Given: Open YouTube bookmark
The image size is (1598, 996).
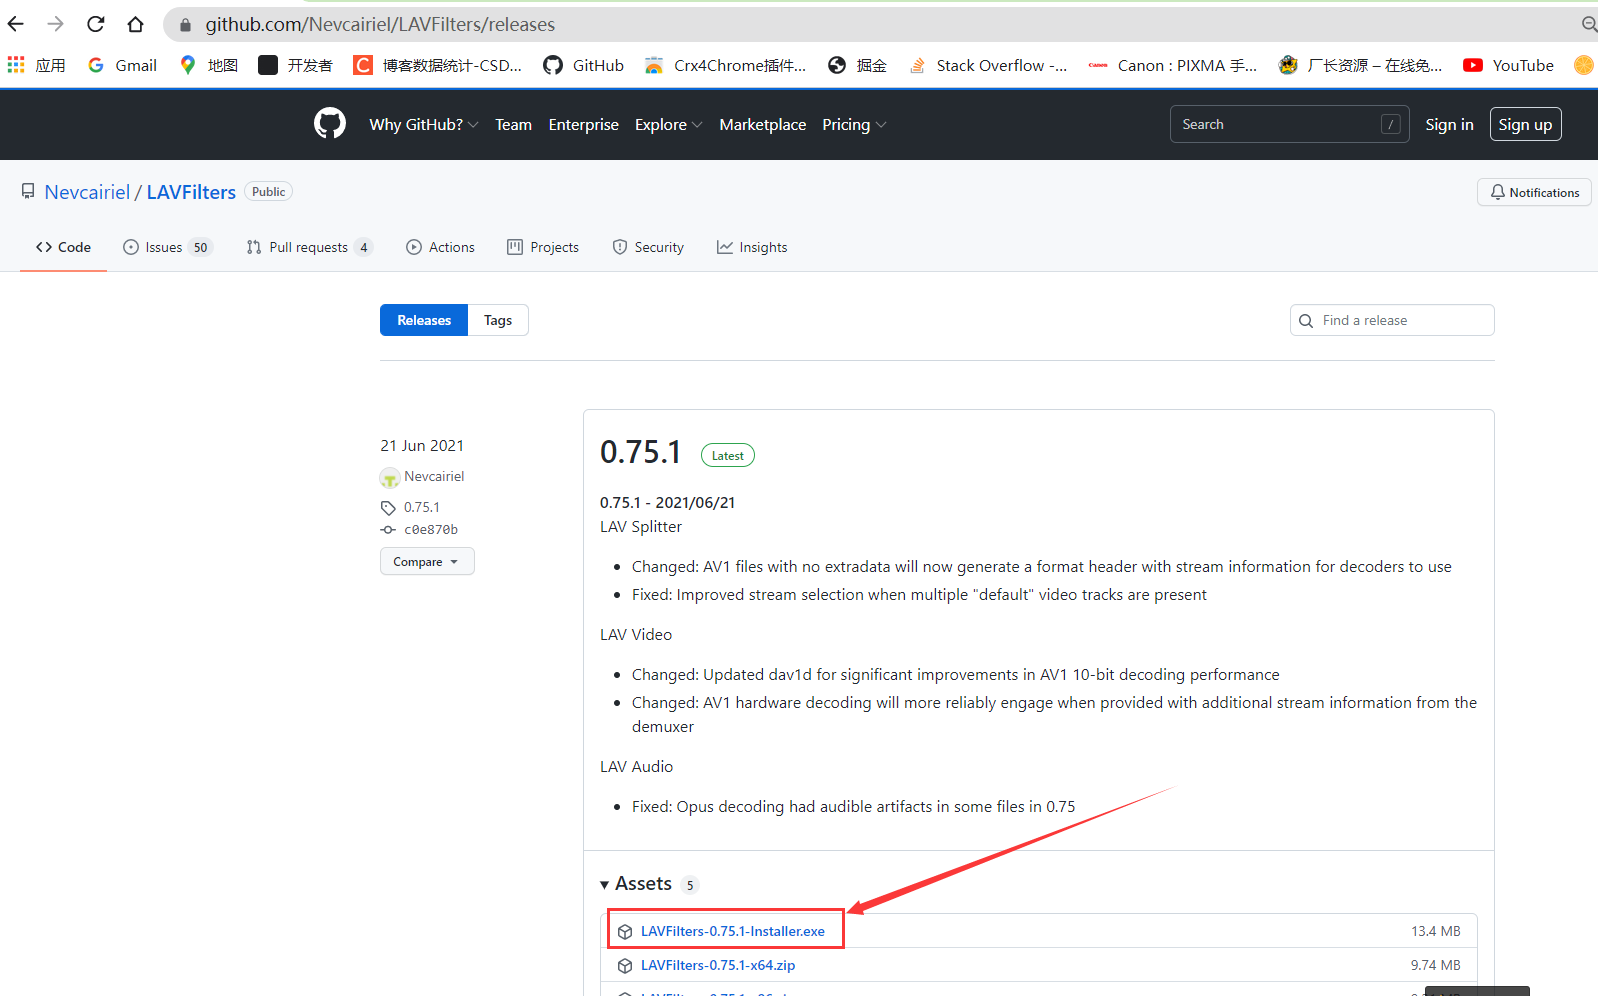Looking at the screenshot, I should click(x=1508, y=65).
